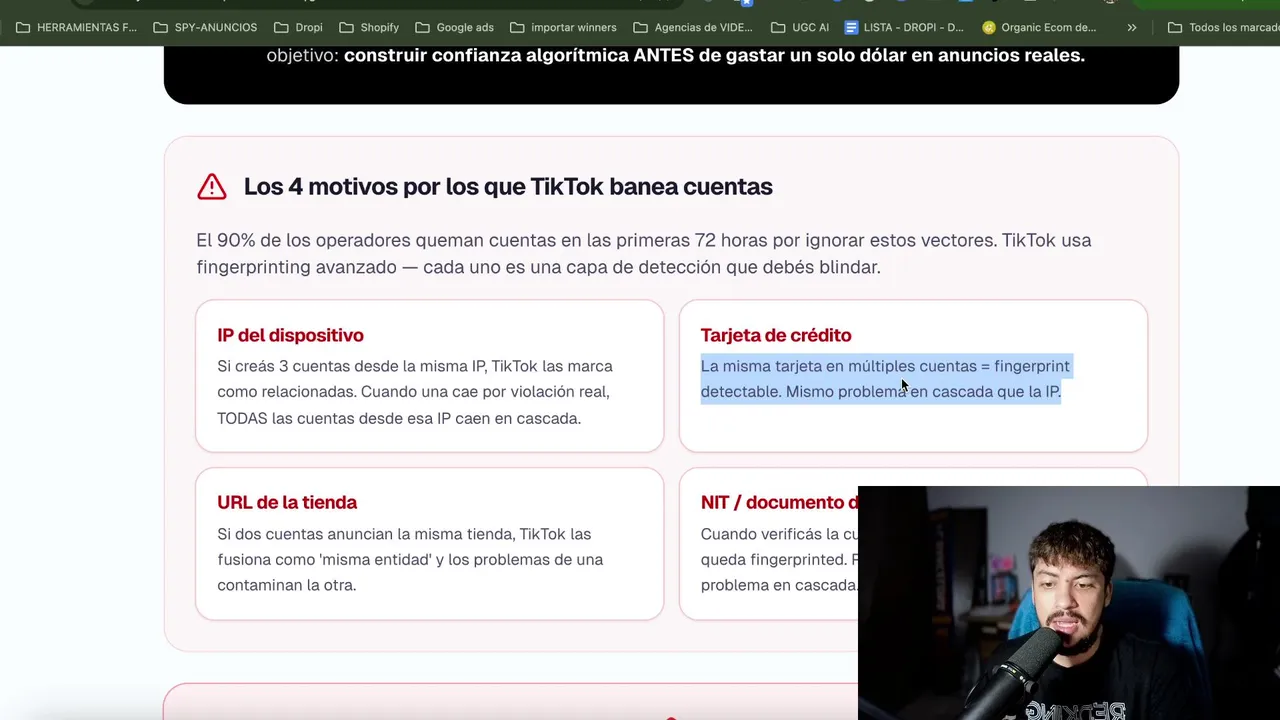Screen dimensions: 1280x720
Task: Click the 'URL de la tienda' card title
Action: click(287, 502)
